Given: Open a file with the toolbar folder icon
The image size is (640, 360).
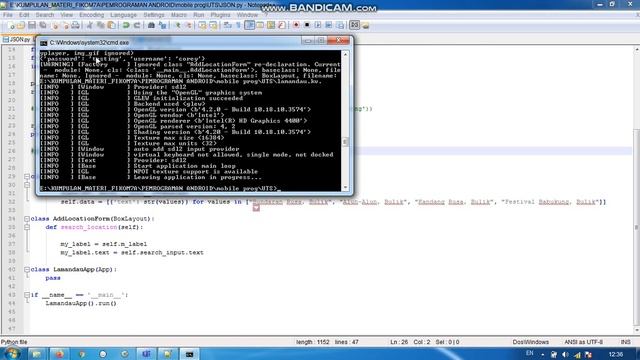Looking at the screenshot, I should [21, 25].
